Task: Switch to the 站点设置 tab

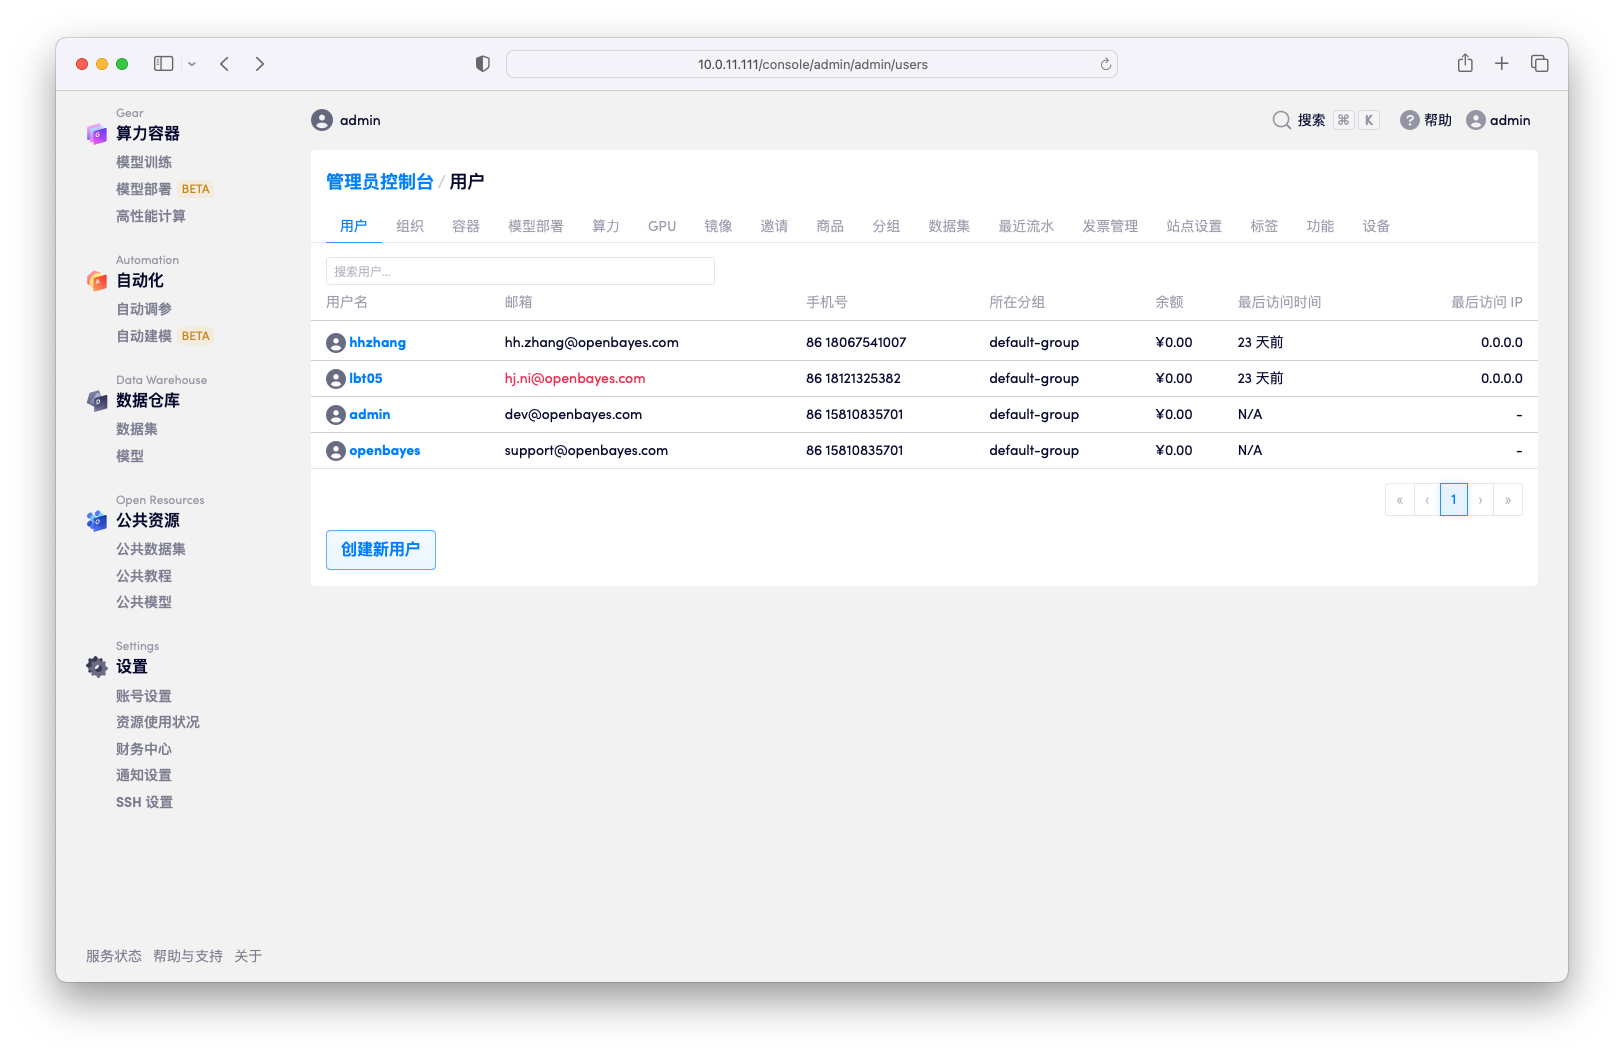Action: pos(1194,226)
